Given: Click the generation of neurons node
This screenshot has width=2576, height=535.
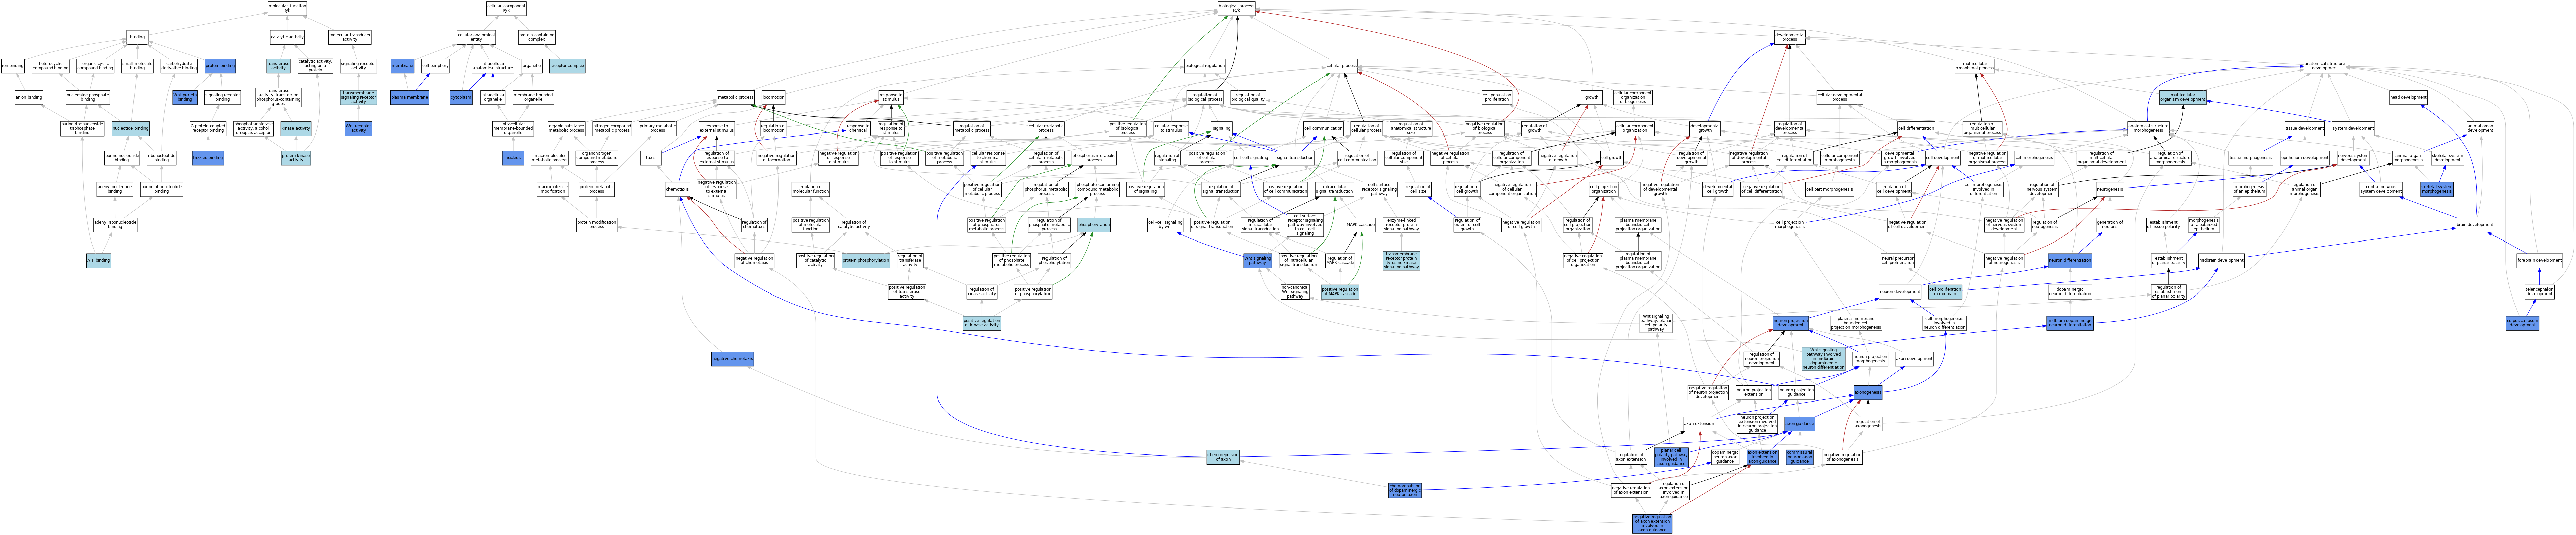Looking at the screenshot, I should [x=2110, y=225].
